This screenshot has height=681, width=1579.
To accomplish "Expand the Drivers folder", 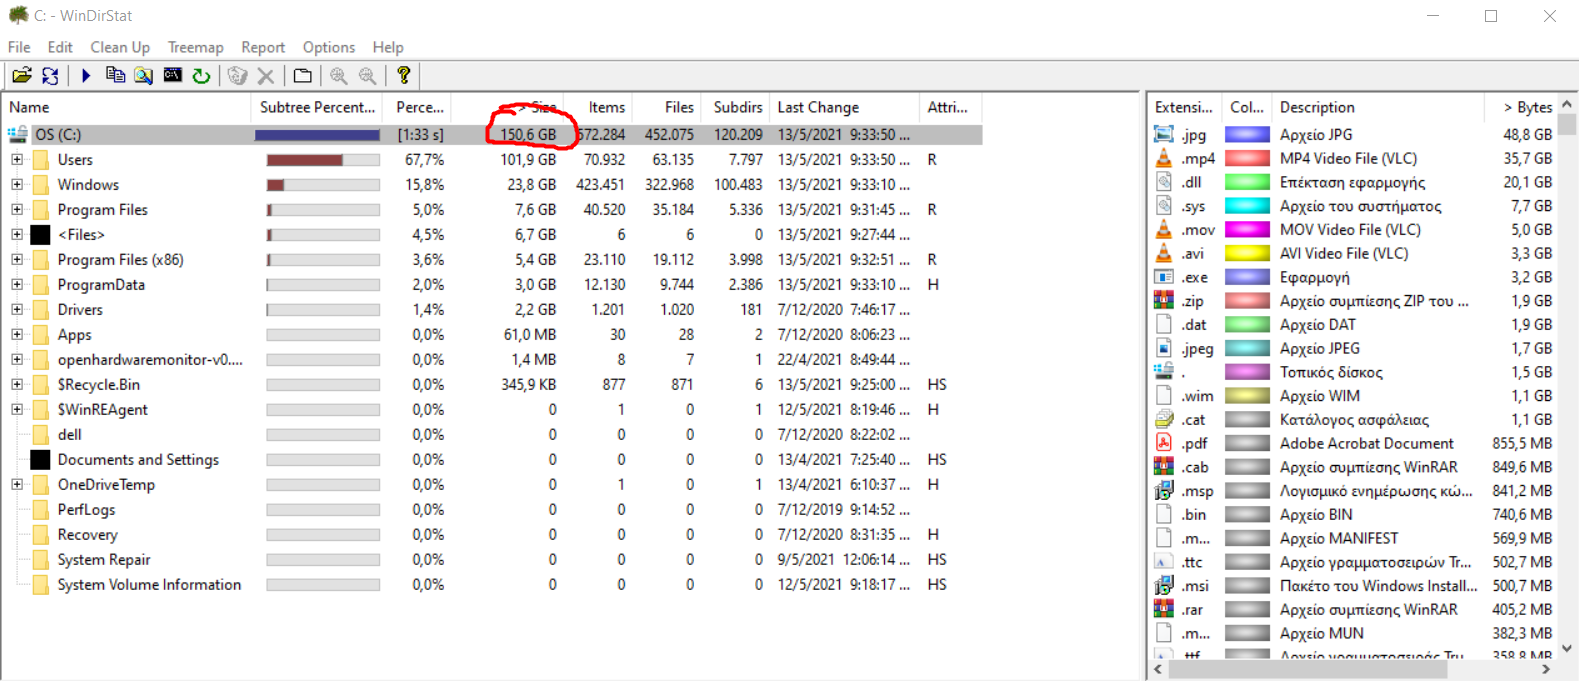I will [x=17, y=310].
